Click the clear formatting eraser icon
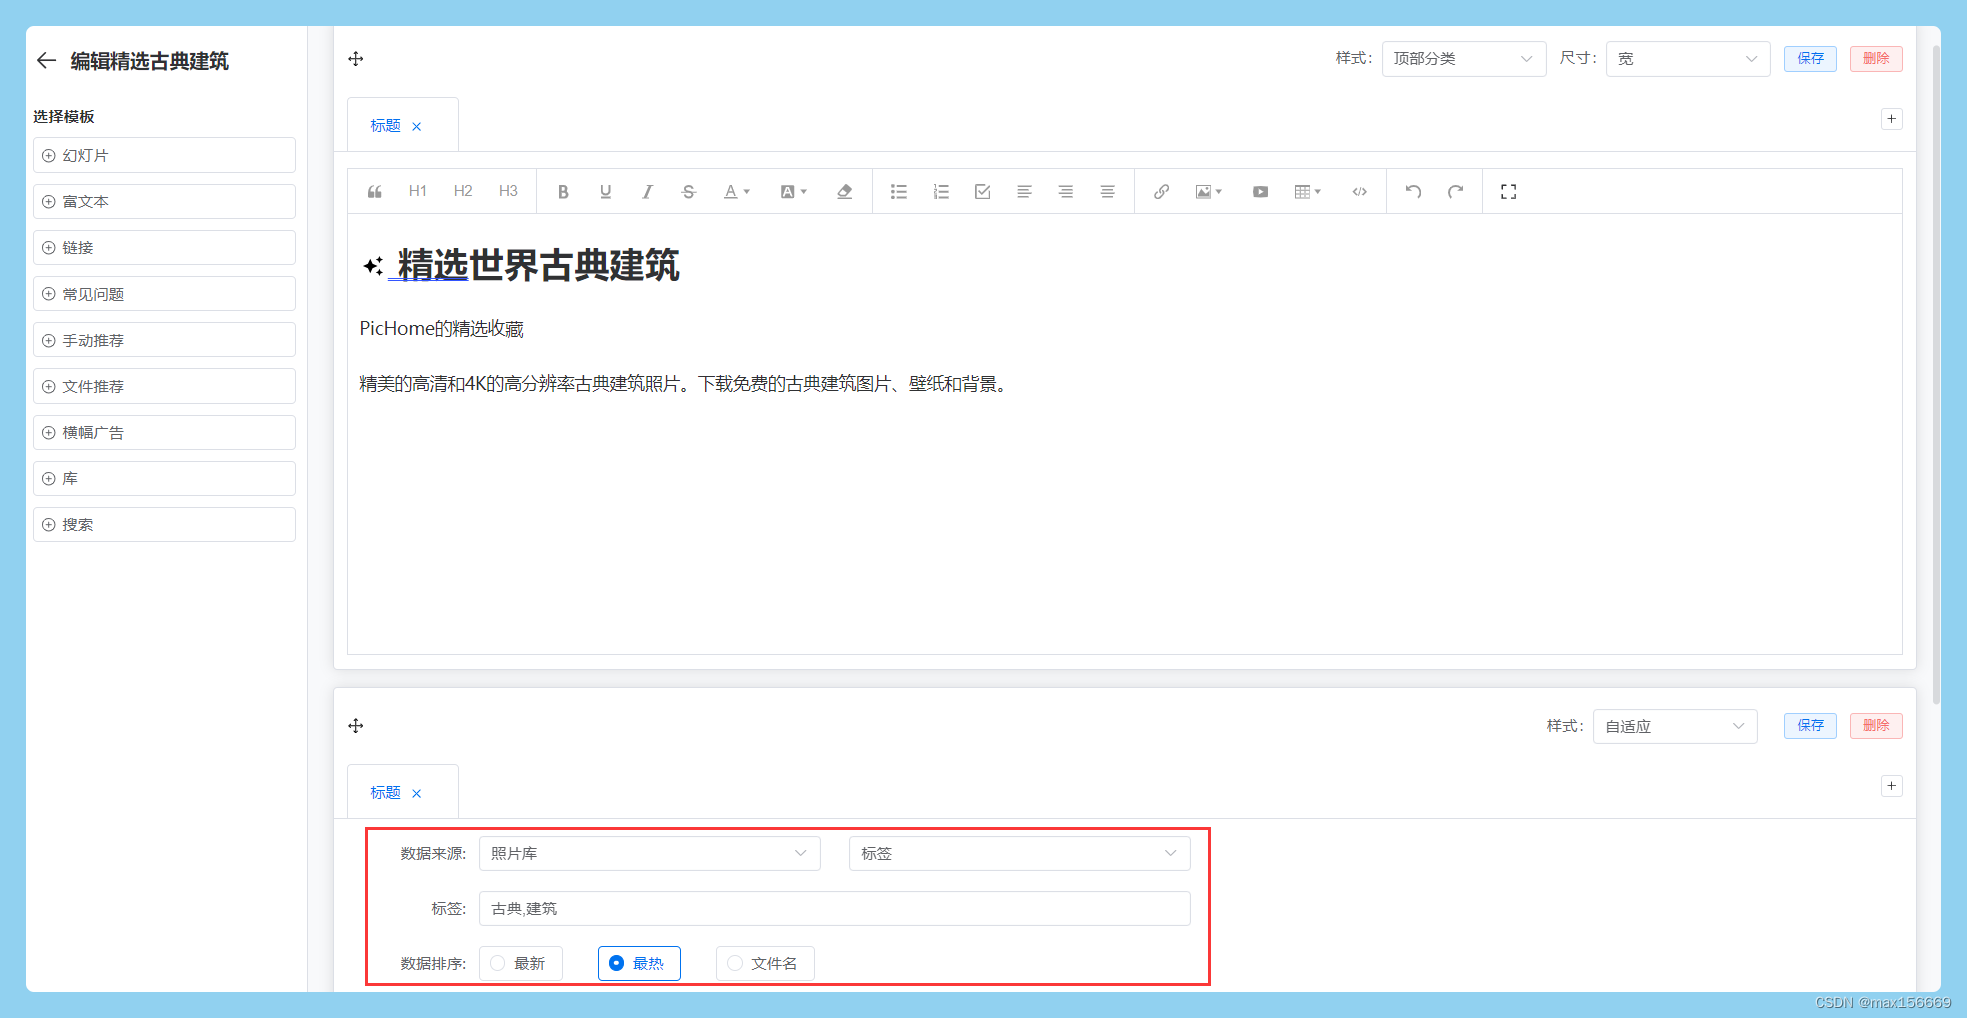 point(845,192)
